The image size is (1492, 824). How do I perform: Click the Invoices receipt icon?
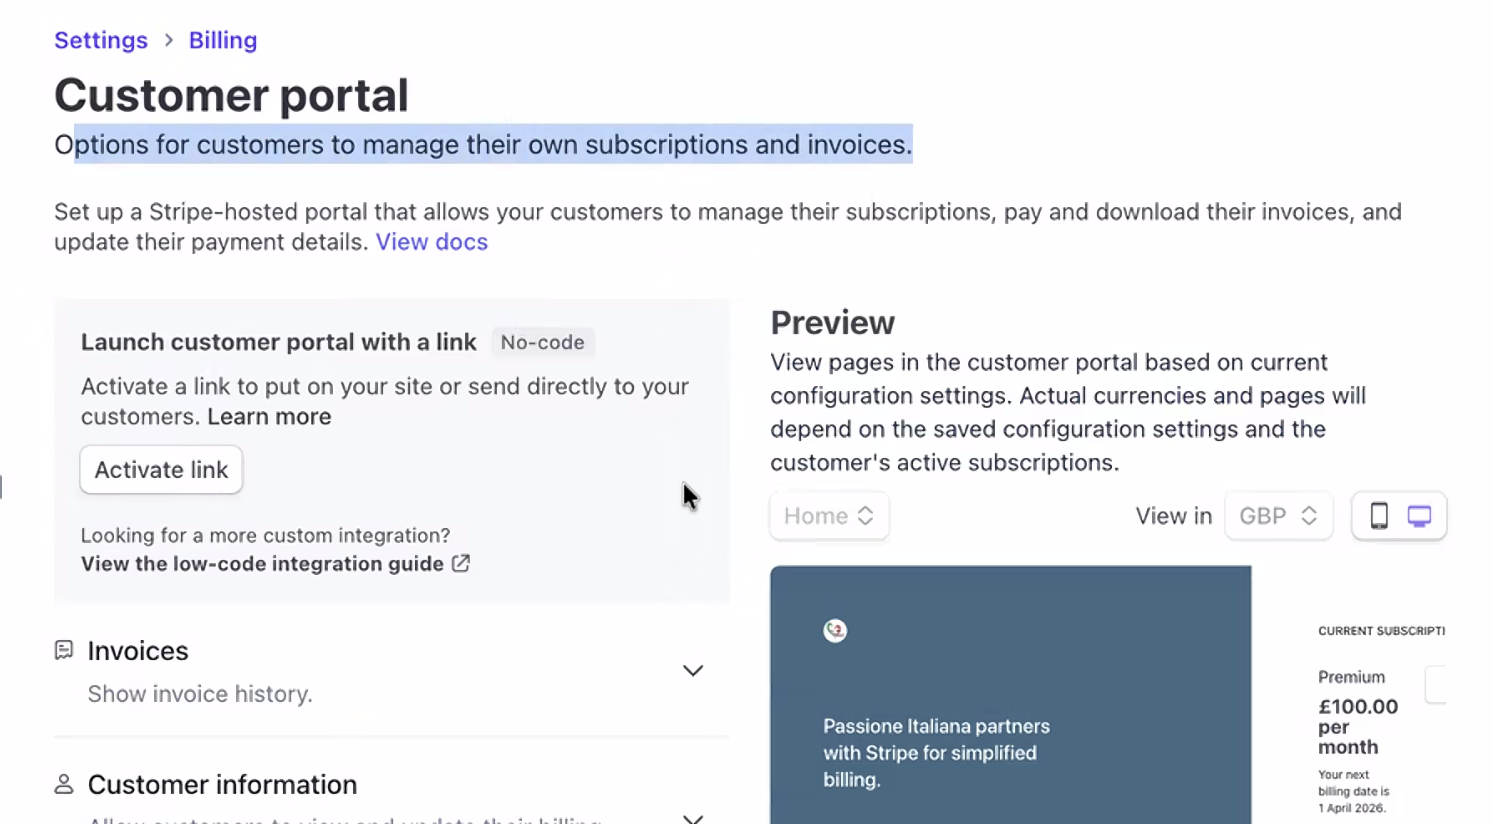pos(64,651)
